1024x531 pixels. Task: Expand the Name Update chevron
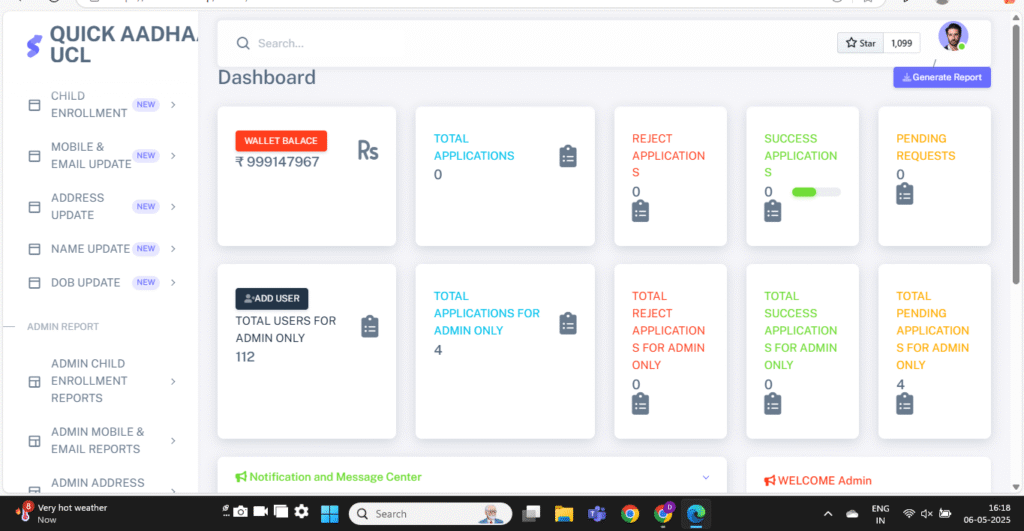coord(173,249)
